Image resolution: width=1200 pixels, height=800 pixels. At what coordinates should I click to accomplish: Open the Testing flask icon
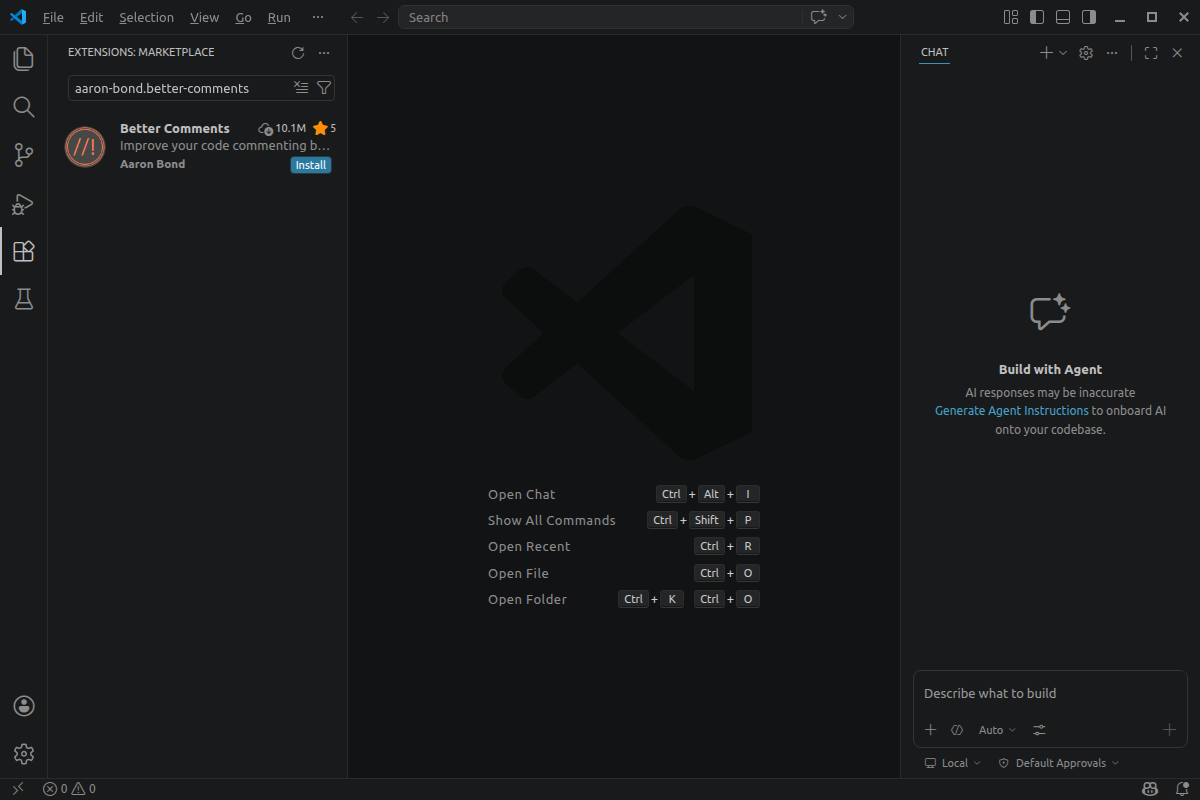23,299
